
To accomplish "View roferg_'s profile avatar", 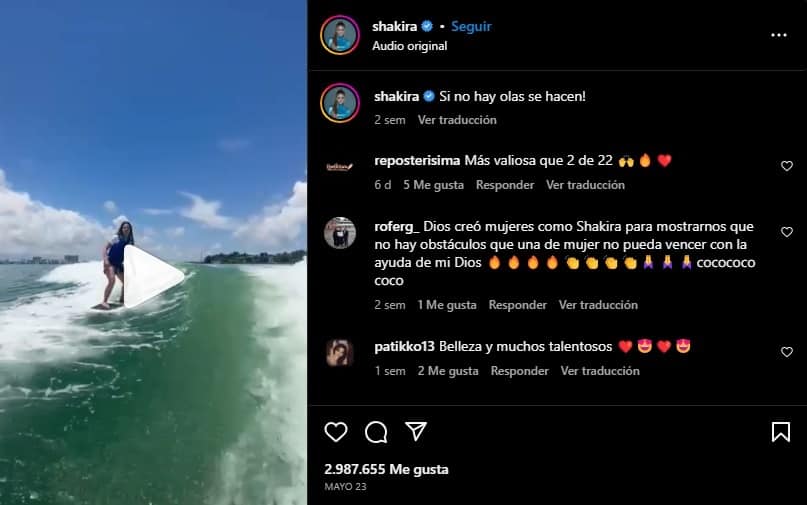I will 340,233.
